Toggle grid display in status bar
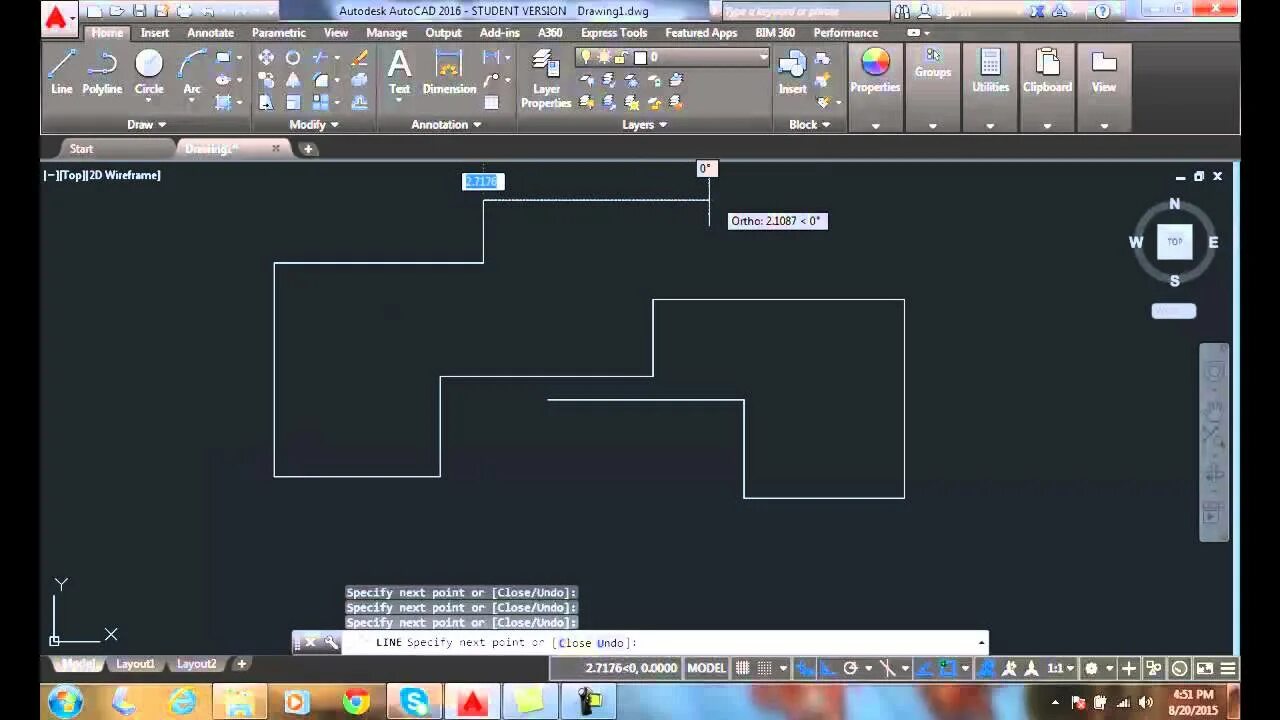 tap(743, 668)
